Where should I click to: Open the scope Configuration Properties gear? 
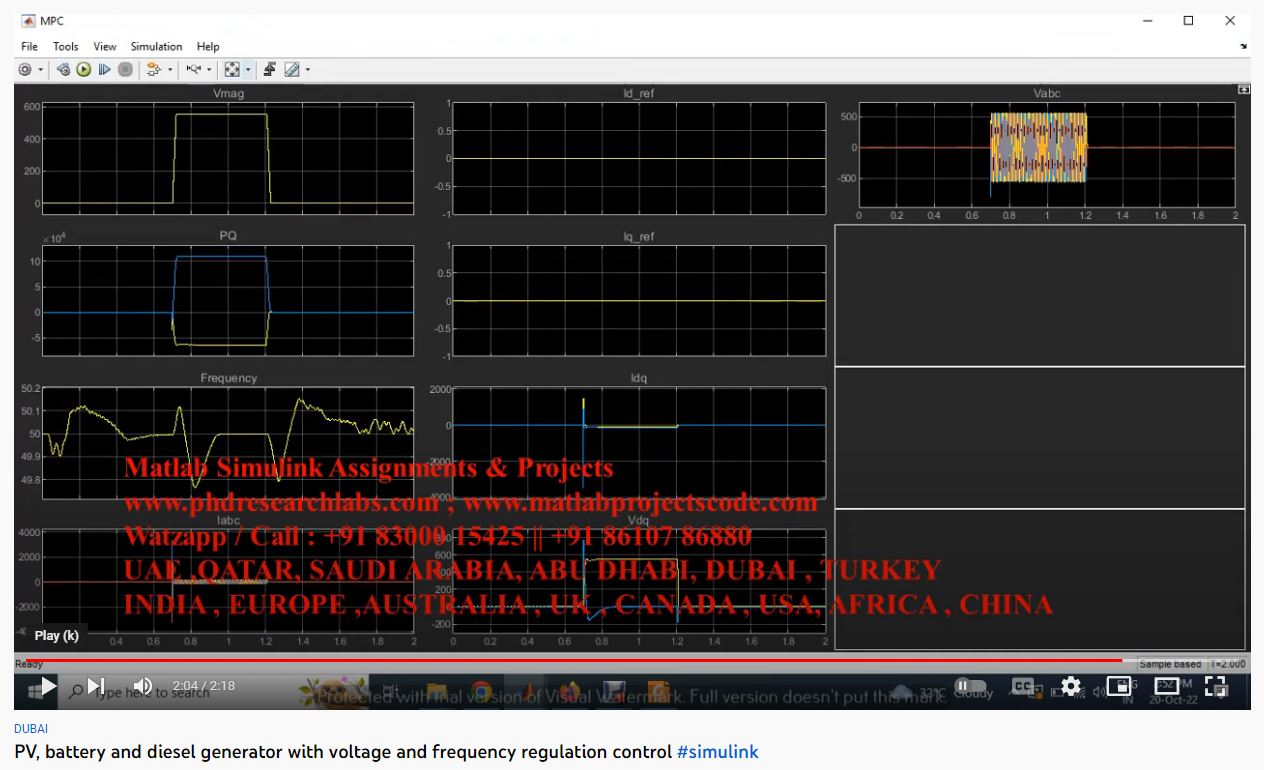(x=25, y=70)
